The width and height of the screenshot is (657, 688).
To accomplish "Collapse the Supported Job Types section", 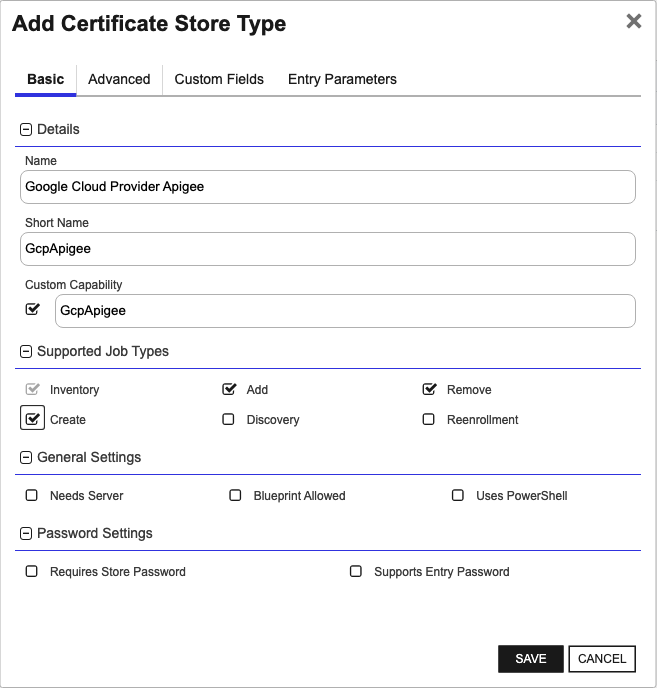I will 26,351.
